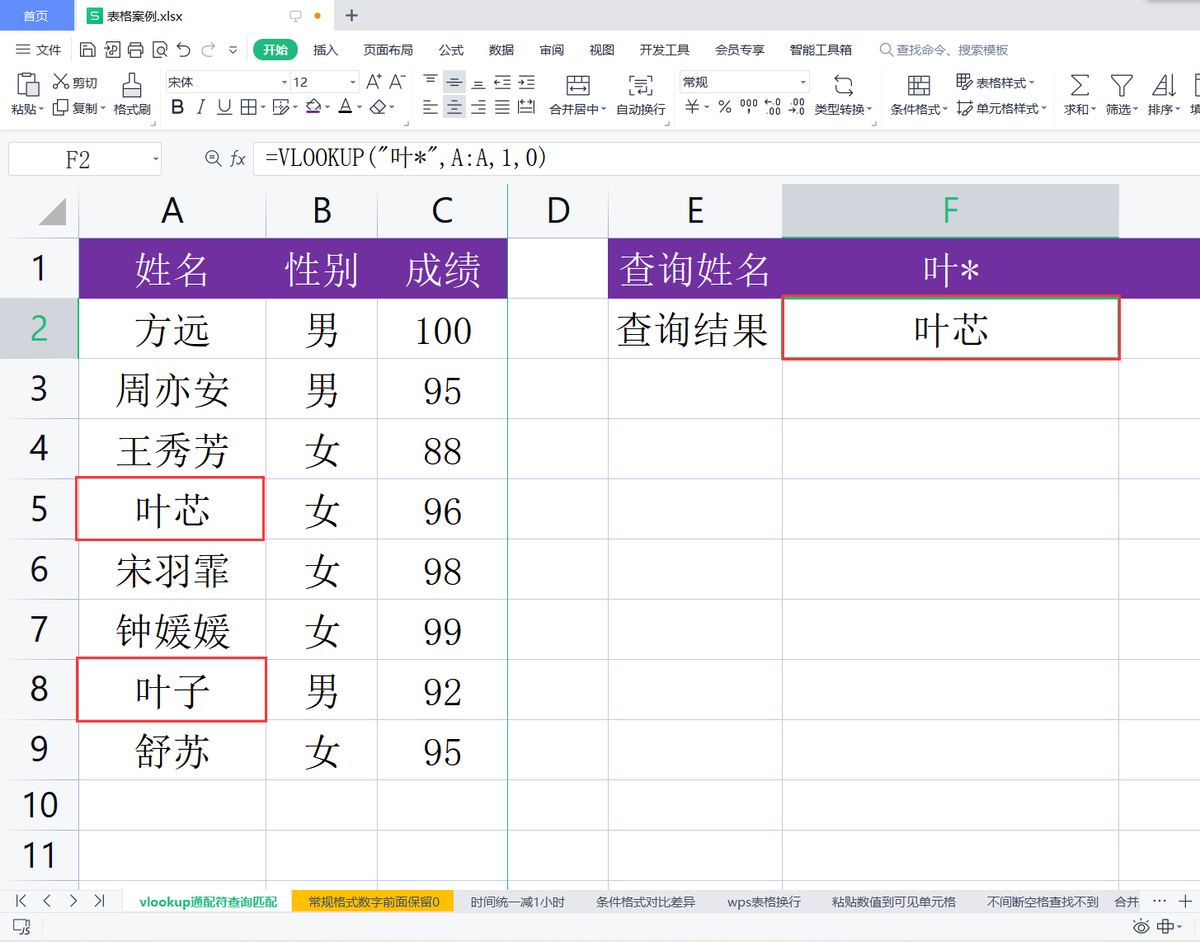Viewport: 1200px width, 942px height.
Task: Click the formula bar input field
Action: pos(725,158)
